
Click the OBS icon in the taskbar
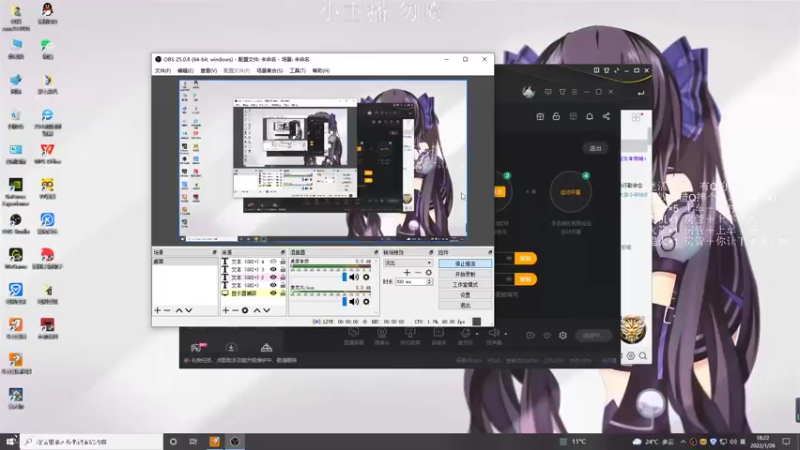coord(235,441)
